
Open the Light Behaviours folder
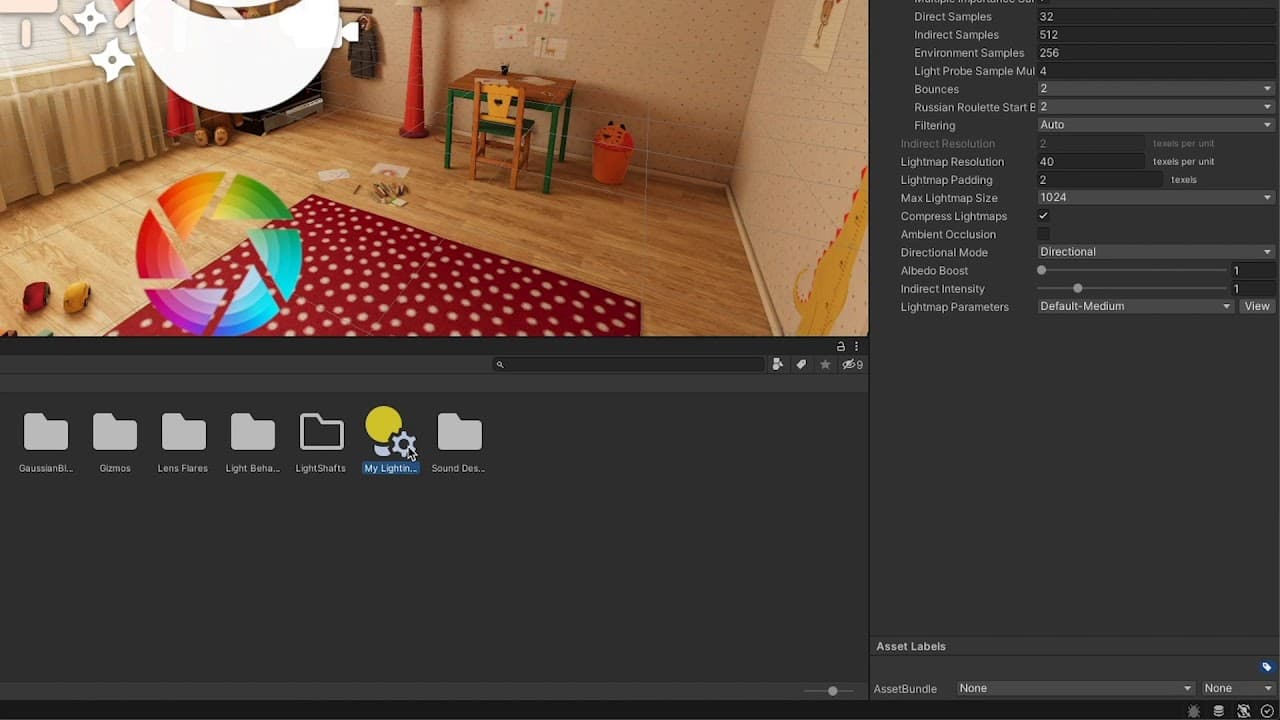[x=253, y=432]
